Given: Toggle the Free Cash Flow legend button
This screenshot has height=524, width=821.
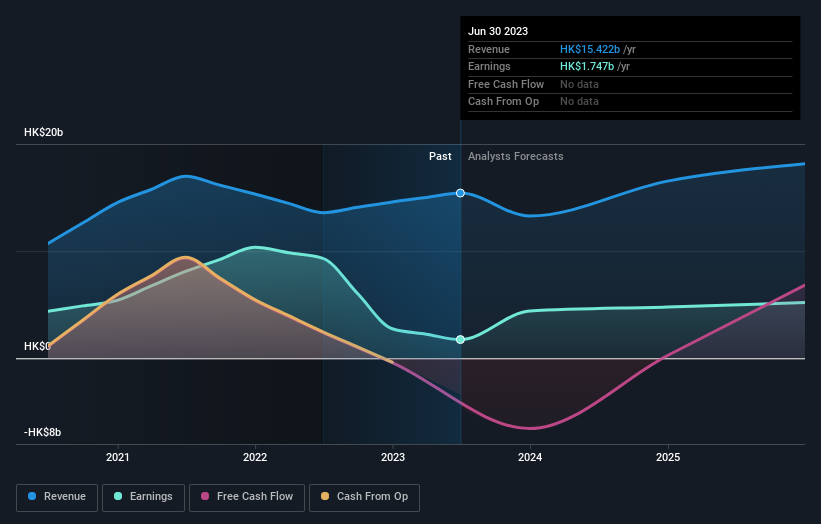Looking at the screenshot, I should pos(247,497).
